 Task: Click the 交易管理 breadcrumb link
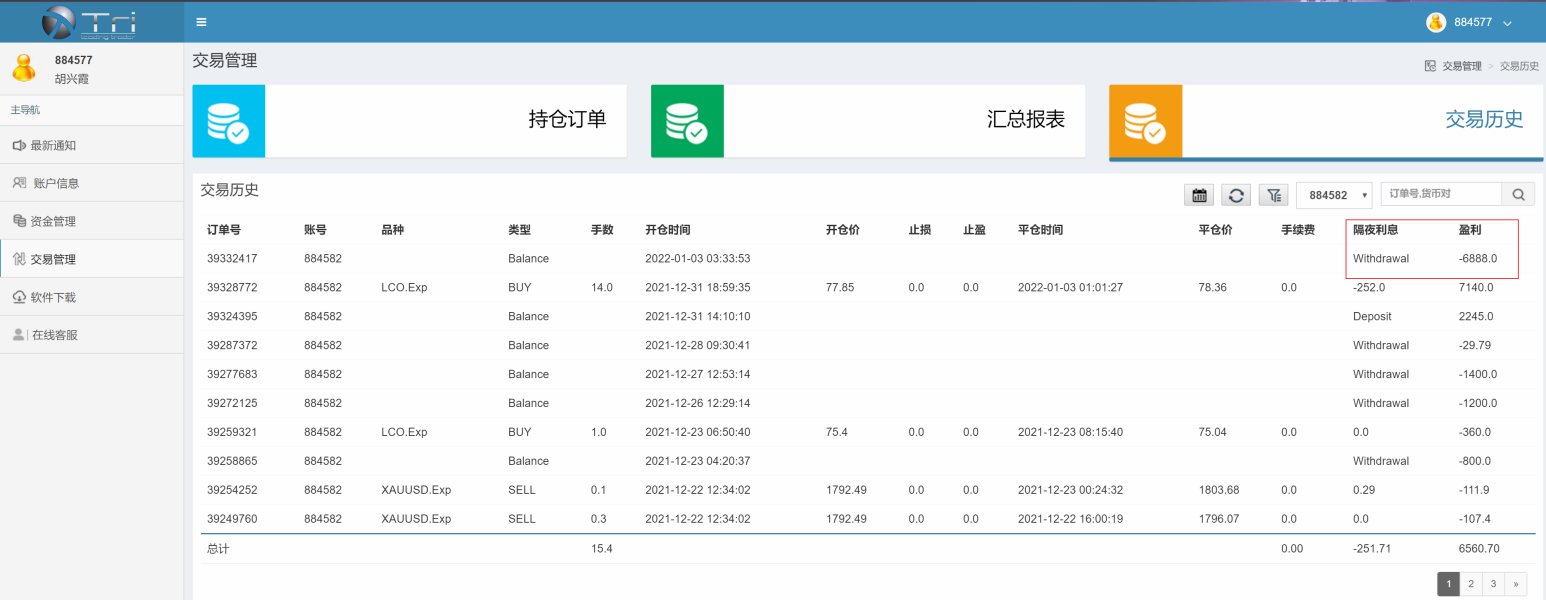tap(1462, 66)
